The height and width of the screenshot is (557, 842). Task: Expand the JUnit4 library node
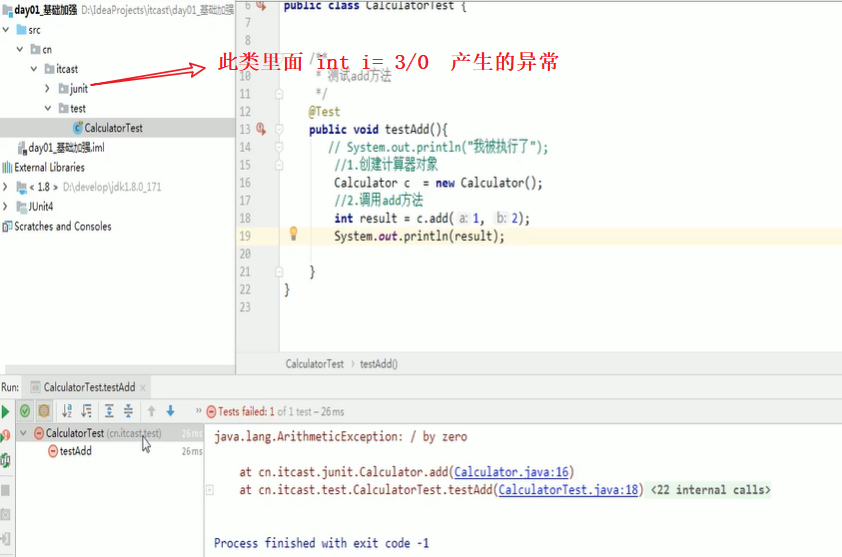(x=5, y=207)
